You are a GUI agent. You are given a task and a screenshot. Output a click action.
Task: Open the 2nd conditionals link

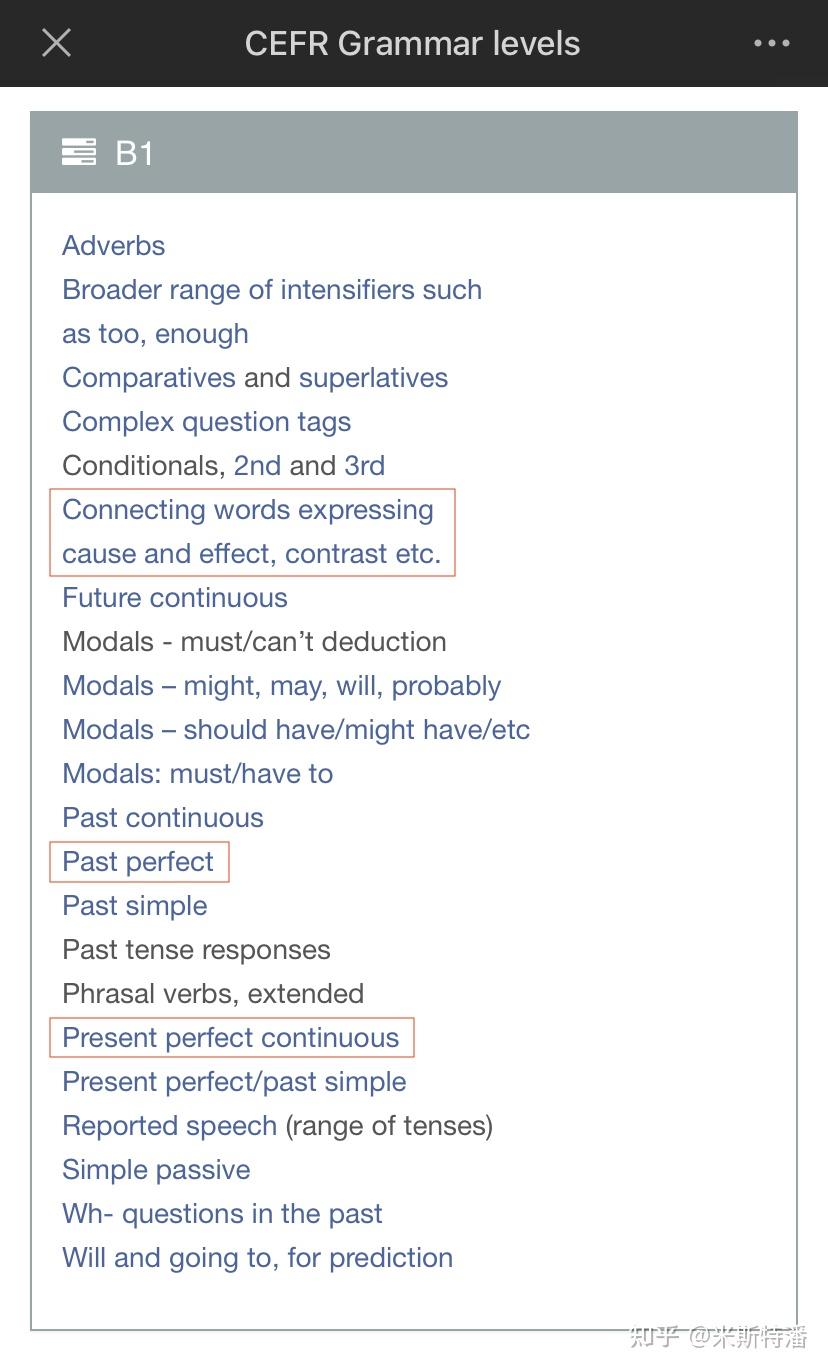[257, 466]
